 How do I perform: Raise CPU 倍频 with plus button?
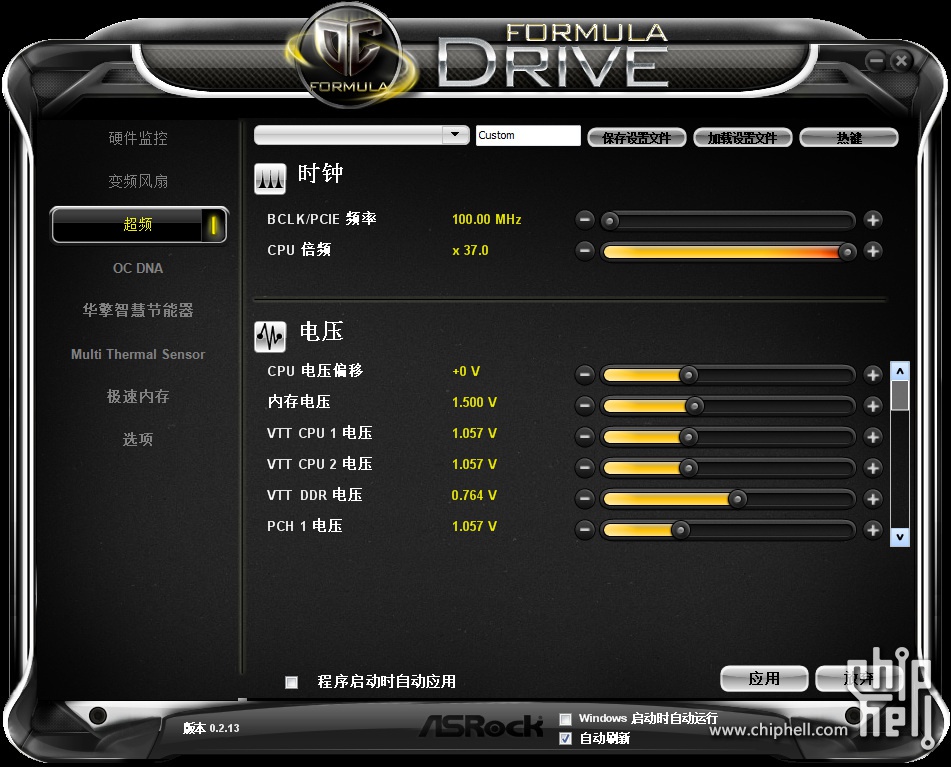point(873,250)
